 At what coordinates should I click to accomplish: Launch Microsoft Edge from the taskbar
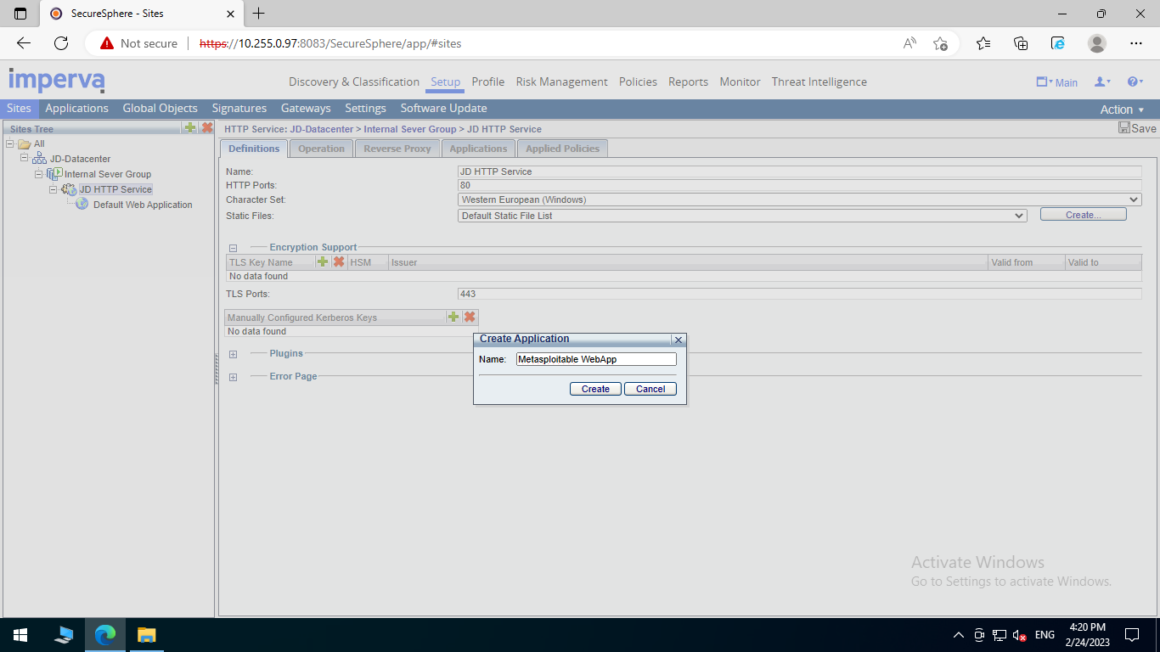coord(105,634)
